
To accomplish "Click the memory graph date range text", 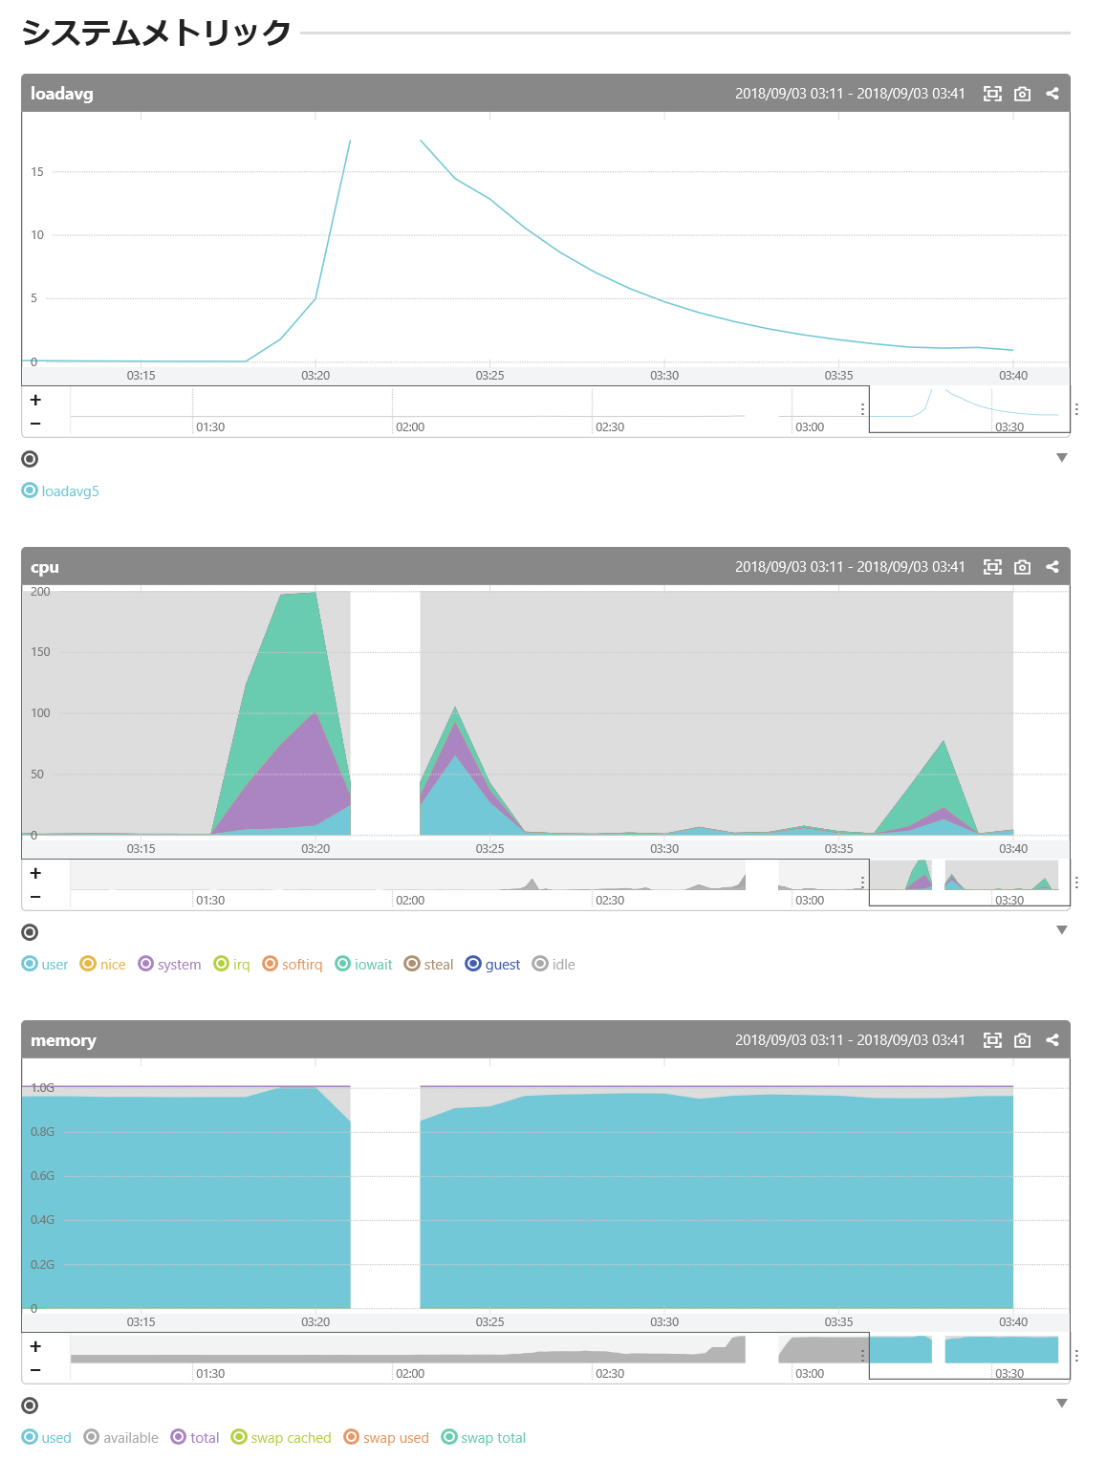I will coord(850,1040).
